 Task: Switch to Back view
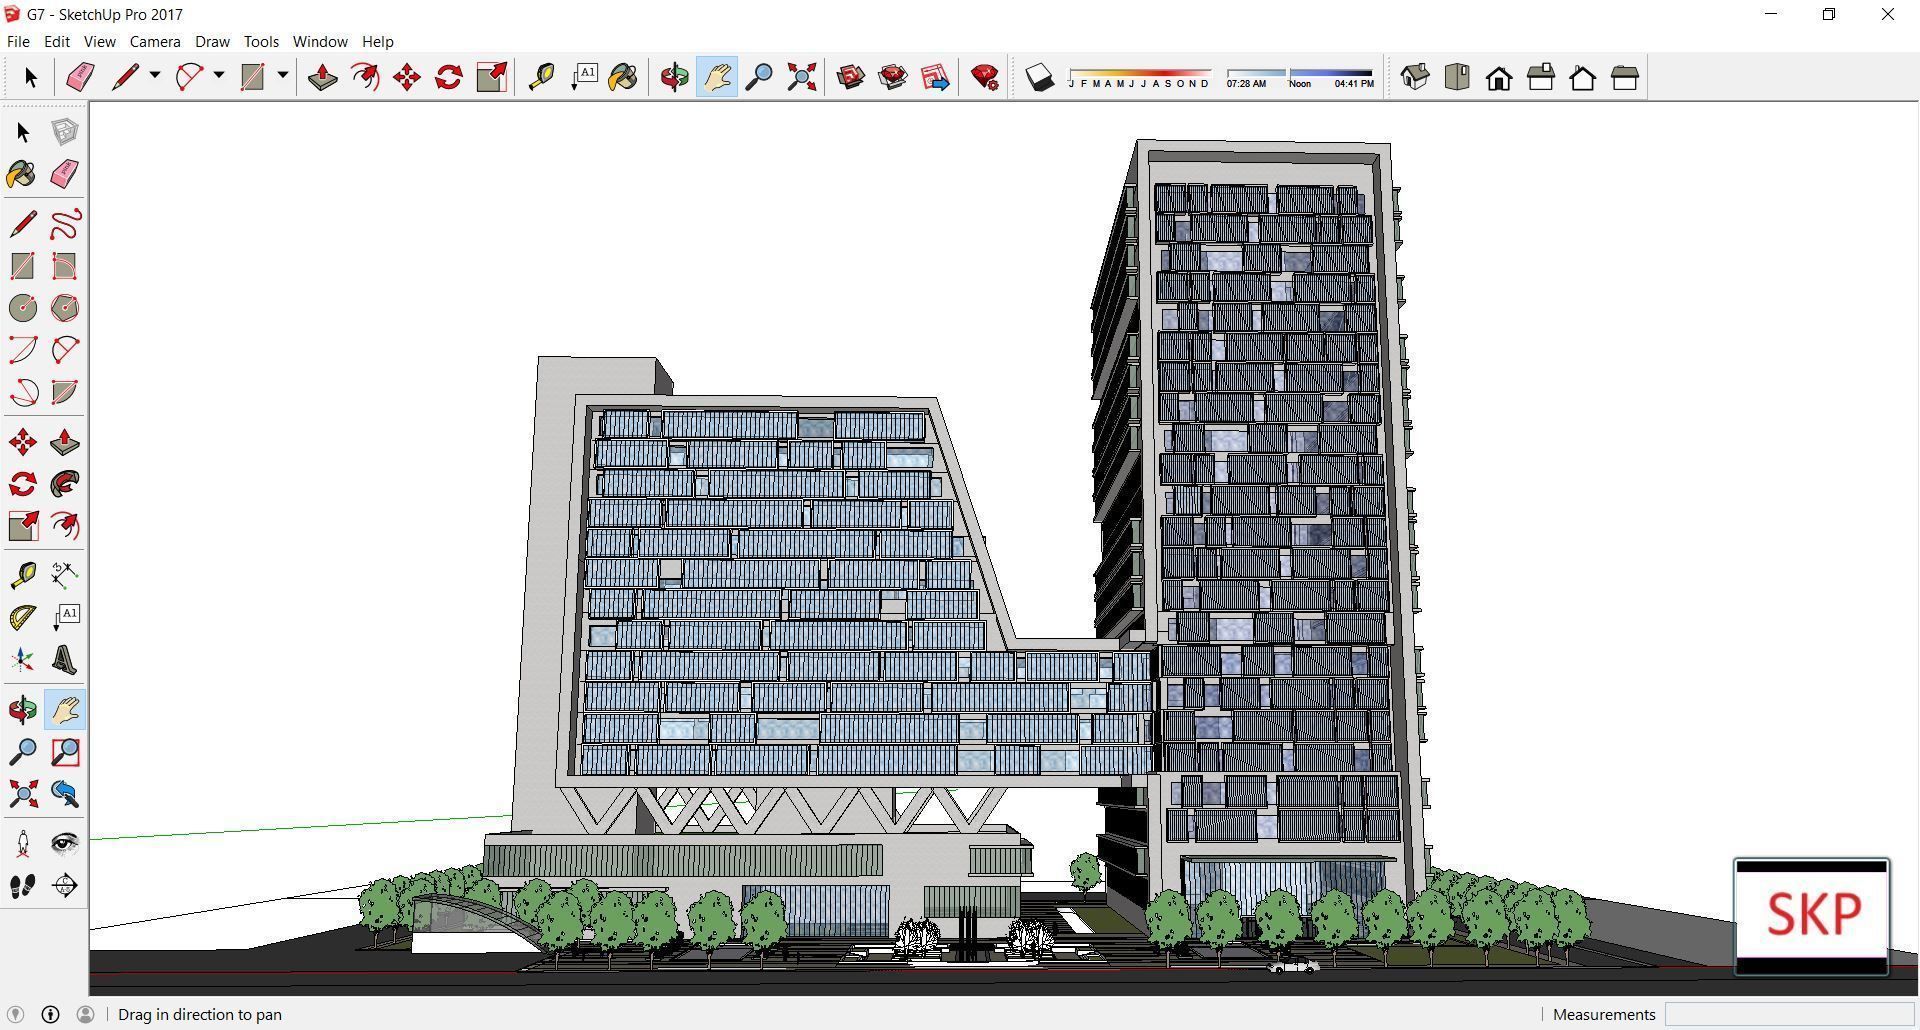point(1583,77)
